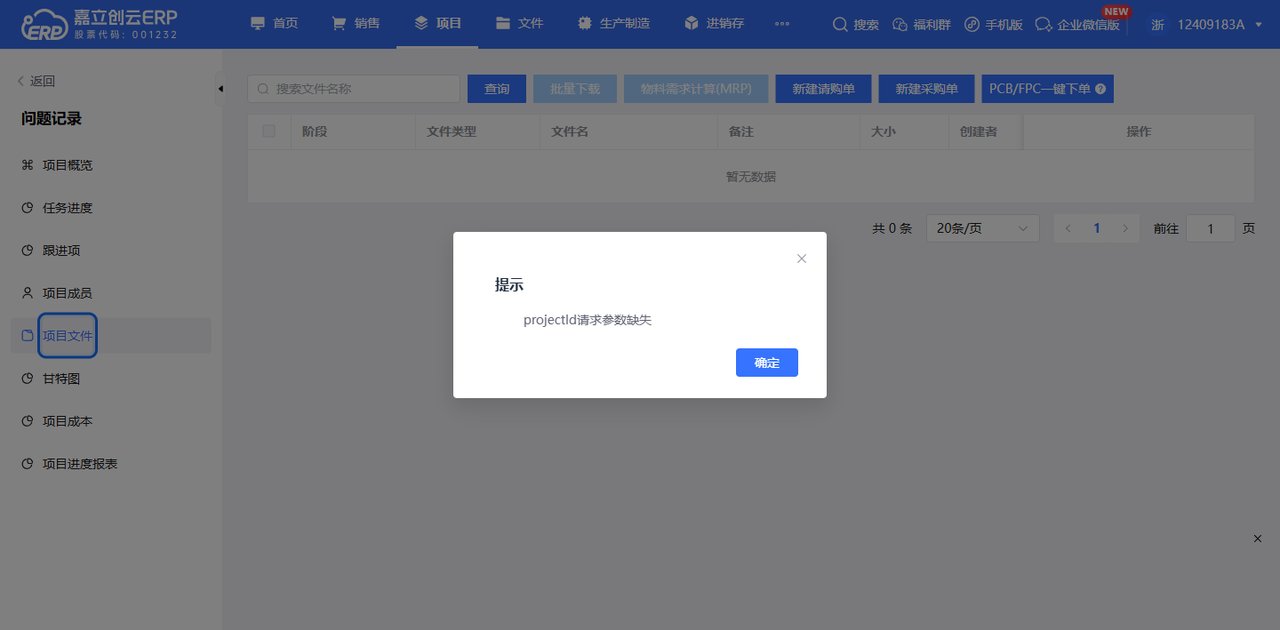The width and height of the screenshot is (1280, 630).
Task: Select 项目成本 in sidebar
Action: click(110, 421)
